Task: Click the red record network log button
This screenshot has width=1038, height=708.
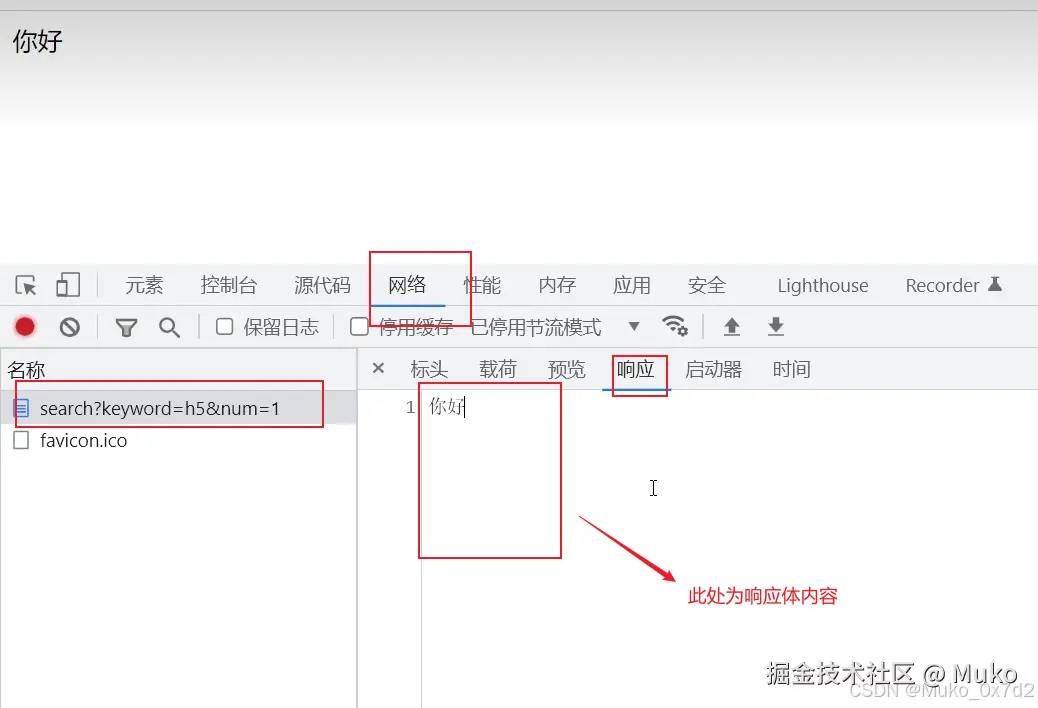Action: [x=24, y=326]
